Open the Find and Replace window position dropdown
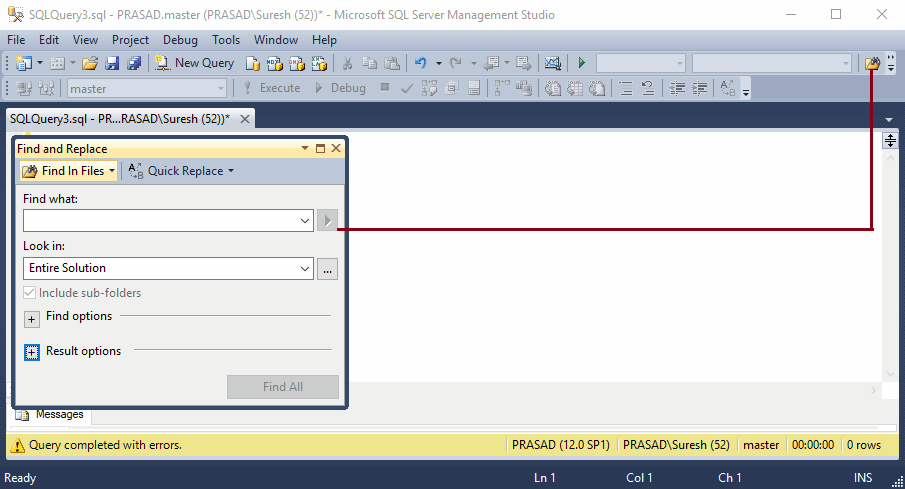 305,148
